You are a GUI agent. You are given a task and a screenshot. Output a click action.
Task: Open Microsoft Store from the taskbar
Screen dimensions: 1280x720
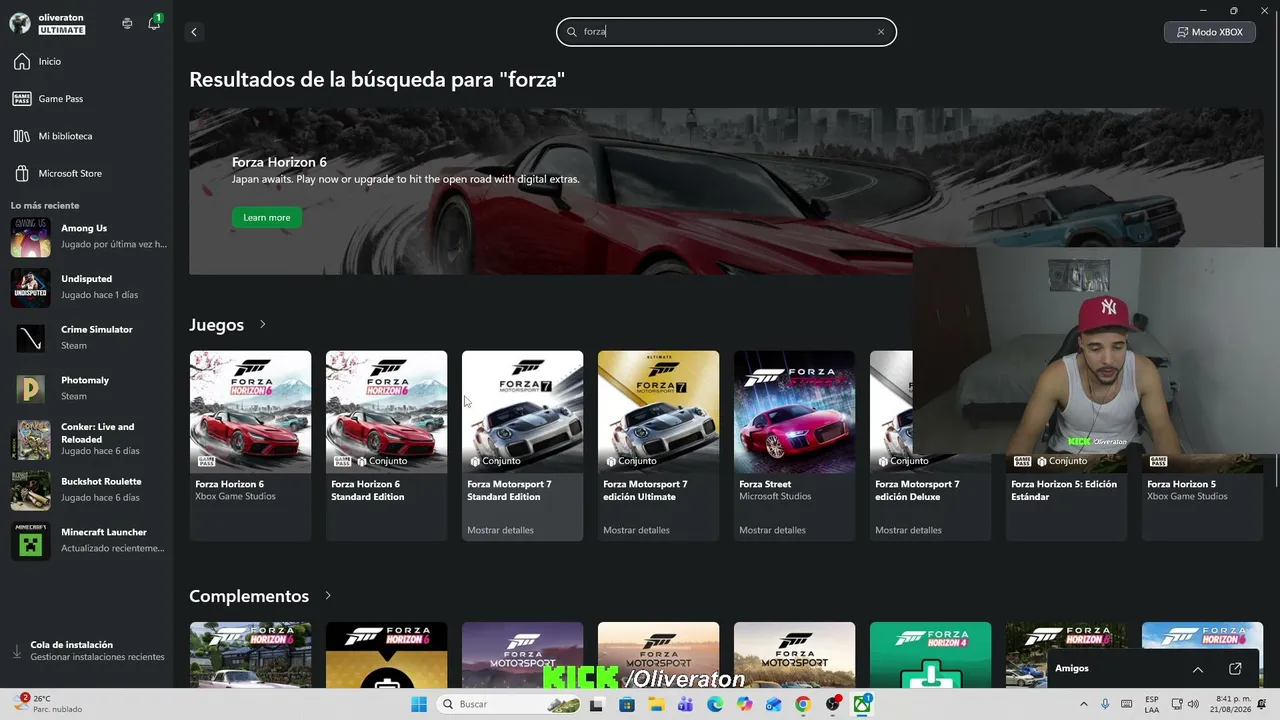(x=627, y=704)
